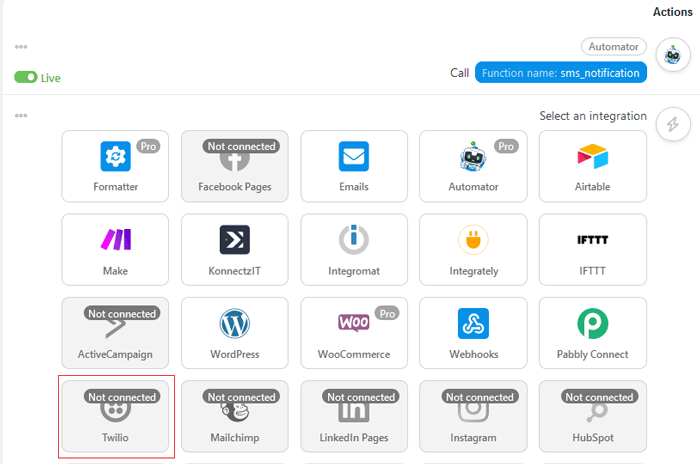The width and height of the screenshot is (700, 464).
Task: Click the Actions heading
Action: pos(672,12)
